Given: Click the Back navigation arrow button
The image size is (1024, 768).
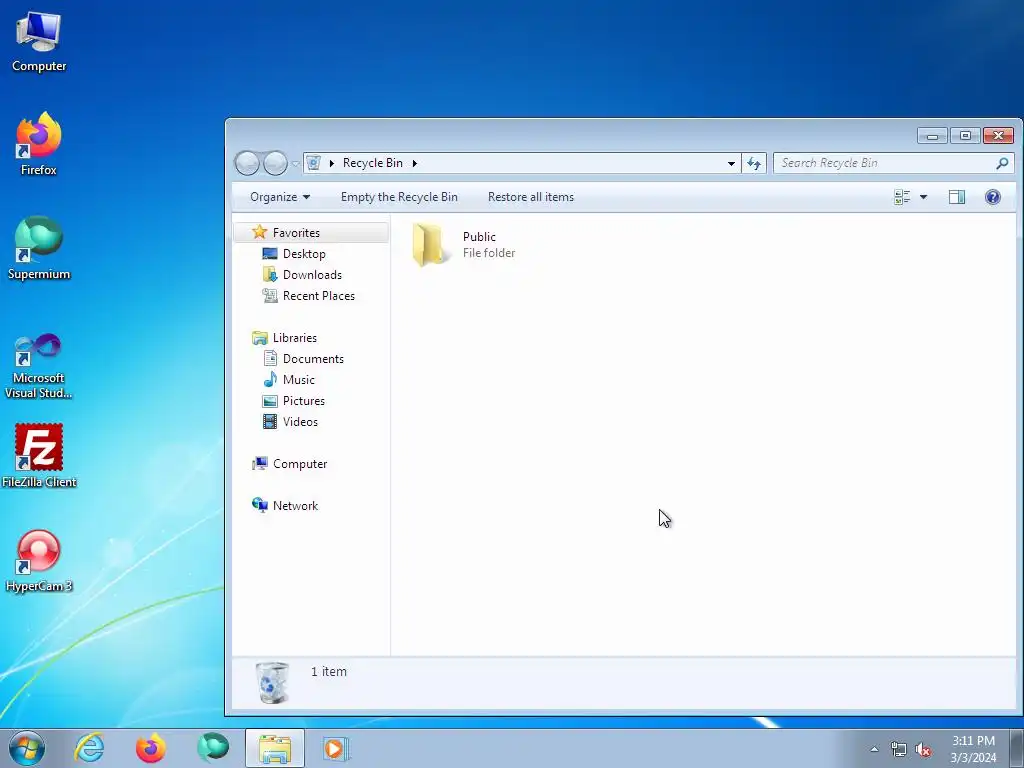Looking at the screenshot, I should click(x=247, y=163).
